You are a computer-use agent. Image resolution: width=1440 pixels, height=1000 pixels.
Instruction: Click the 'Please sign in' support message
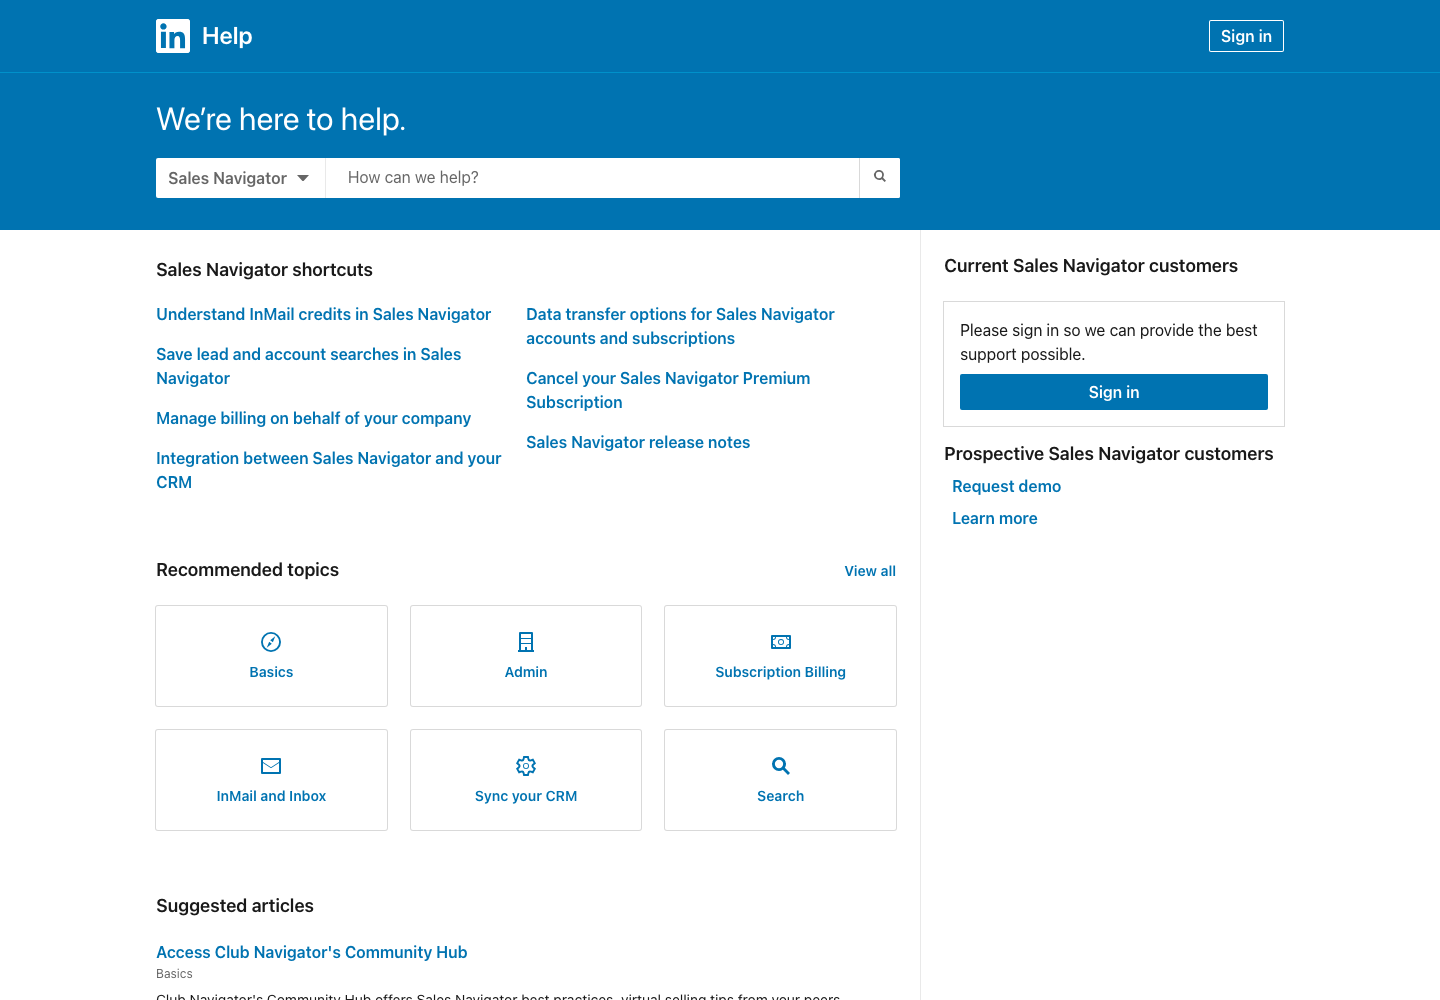coord(1109,342)
